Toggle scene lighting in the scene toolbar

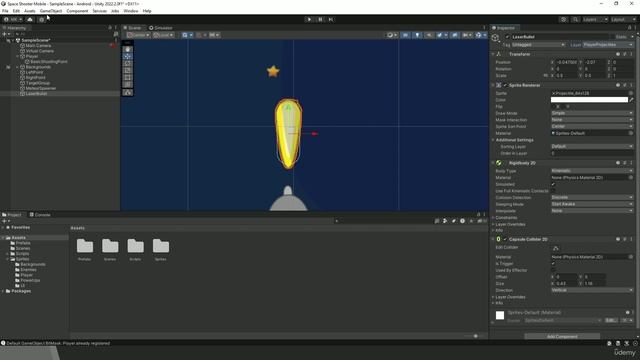[417, 35]
